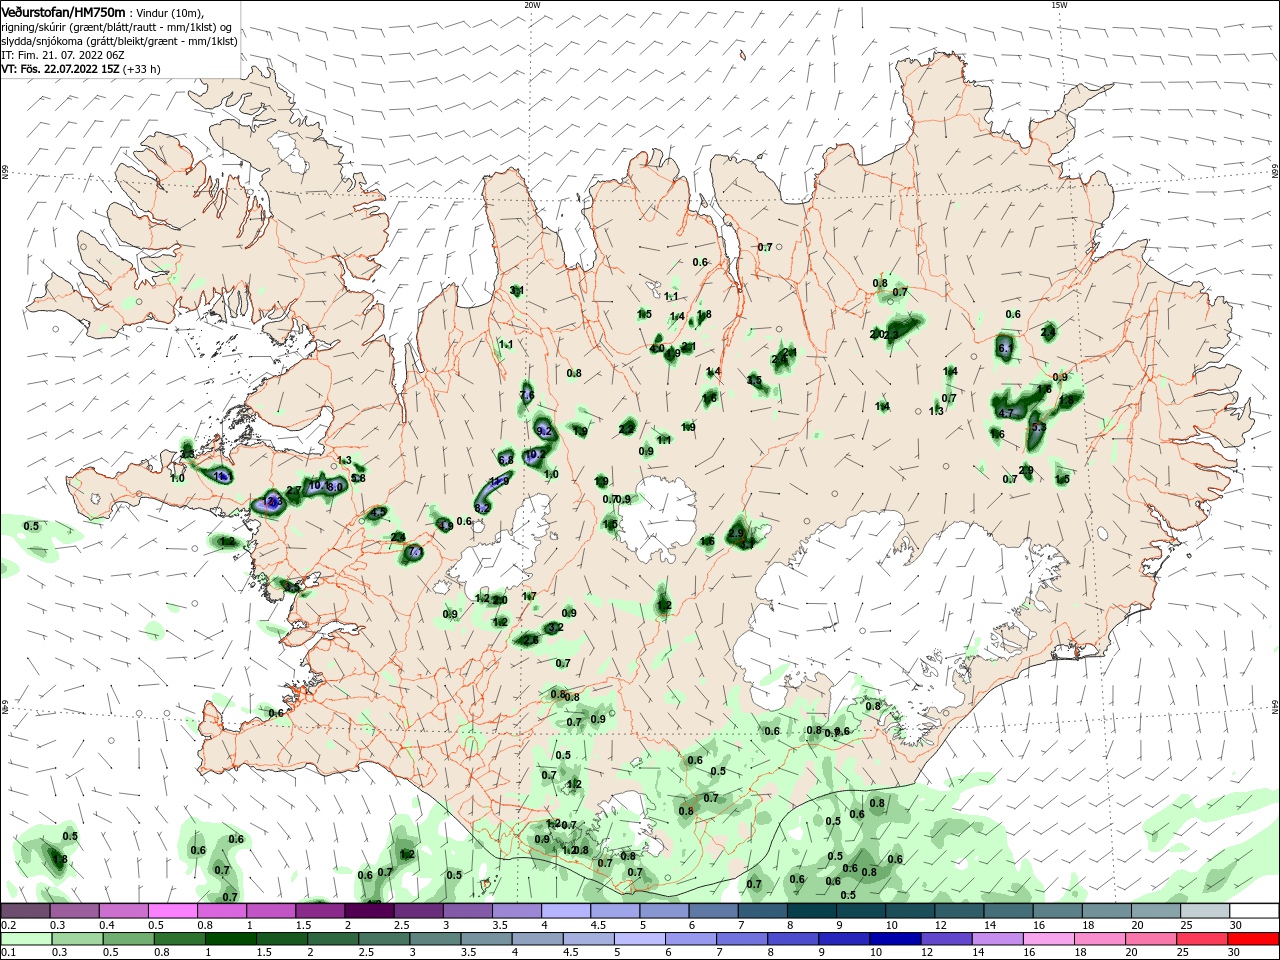The width and height of the screenshot is (1280, 960).
Task: Click the 'rigning/skúrir' legend description line
Action: (118, 27)
